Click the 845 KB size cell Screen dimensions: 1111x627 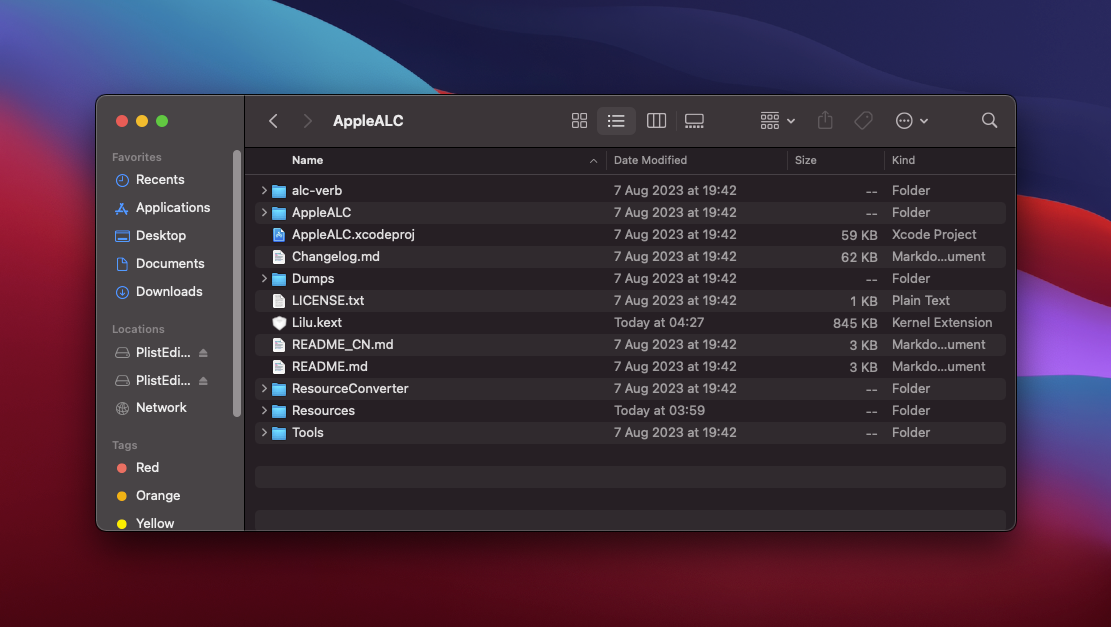(855, 323)
